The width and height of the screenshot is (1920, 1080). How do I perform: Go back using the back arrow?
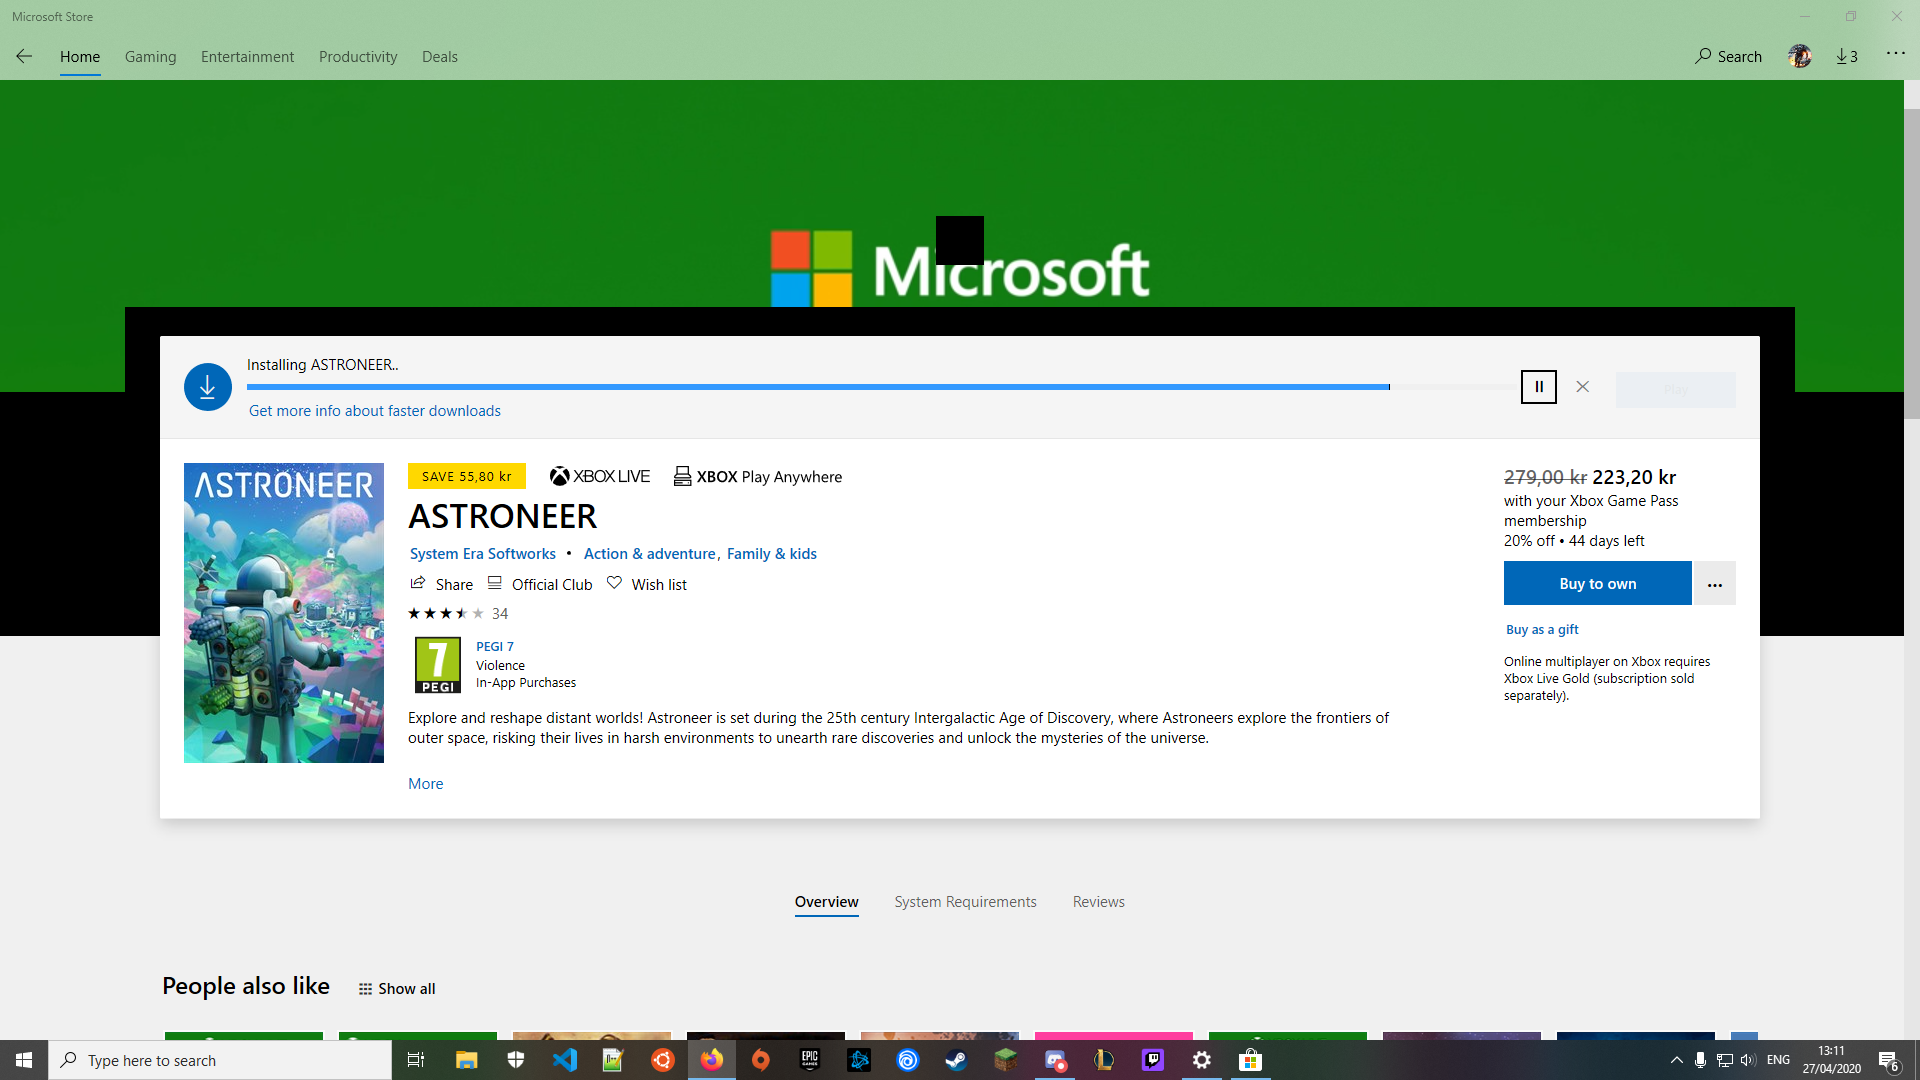pos(24,56)
